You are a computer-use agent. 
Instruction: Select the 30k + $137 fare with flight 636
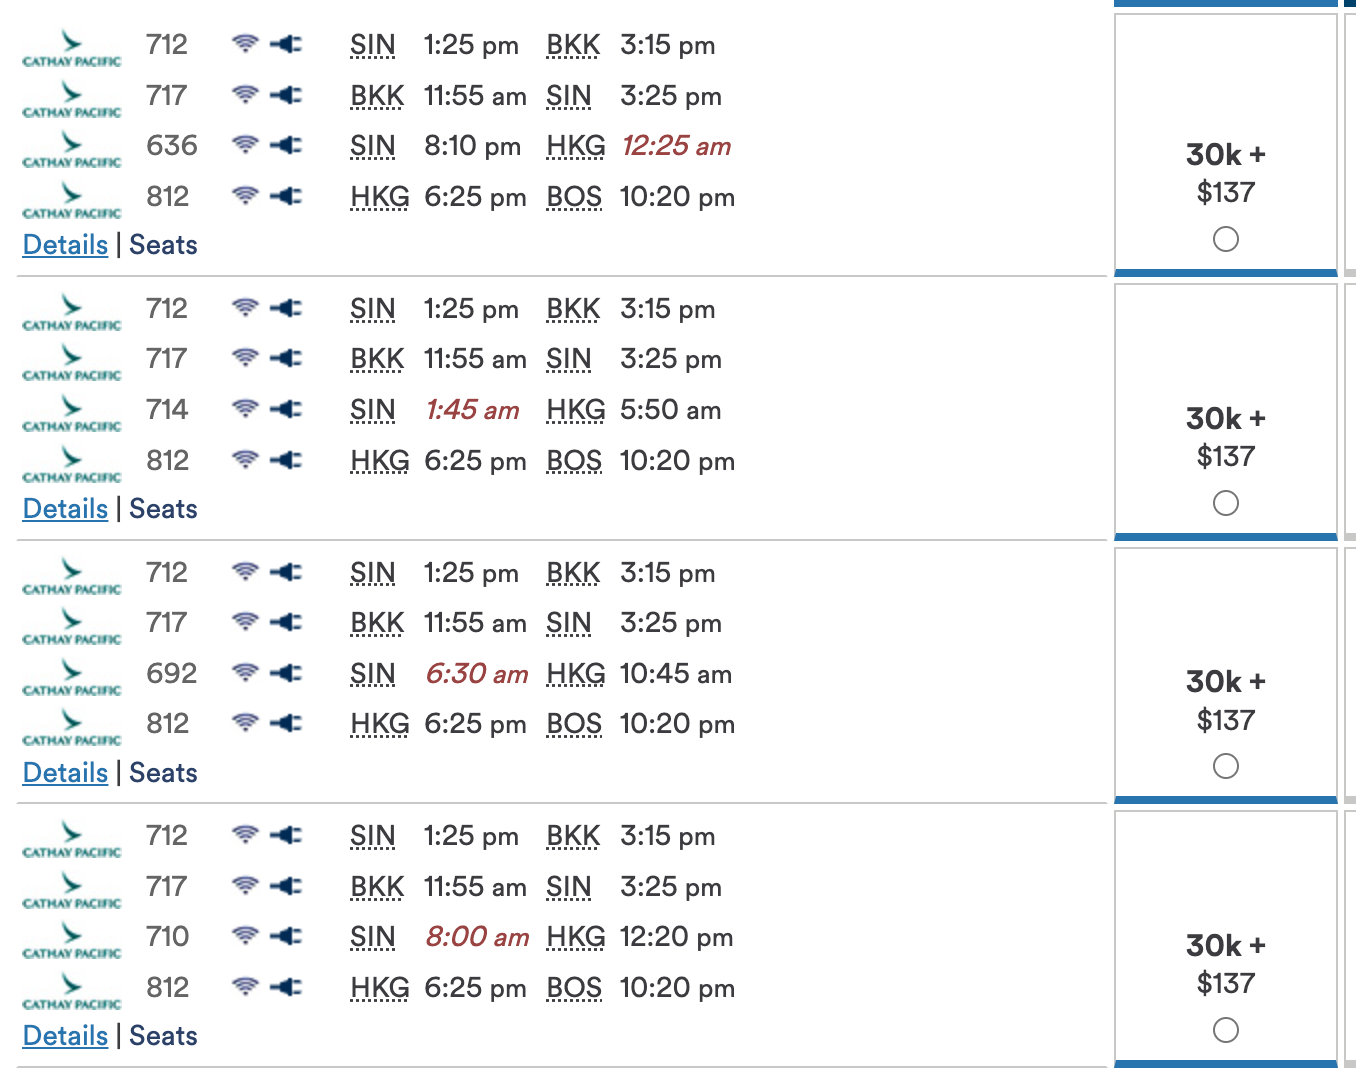click(1226, 239)
